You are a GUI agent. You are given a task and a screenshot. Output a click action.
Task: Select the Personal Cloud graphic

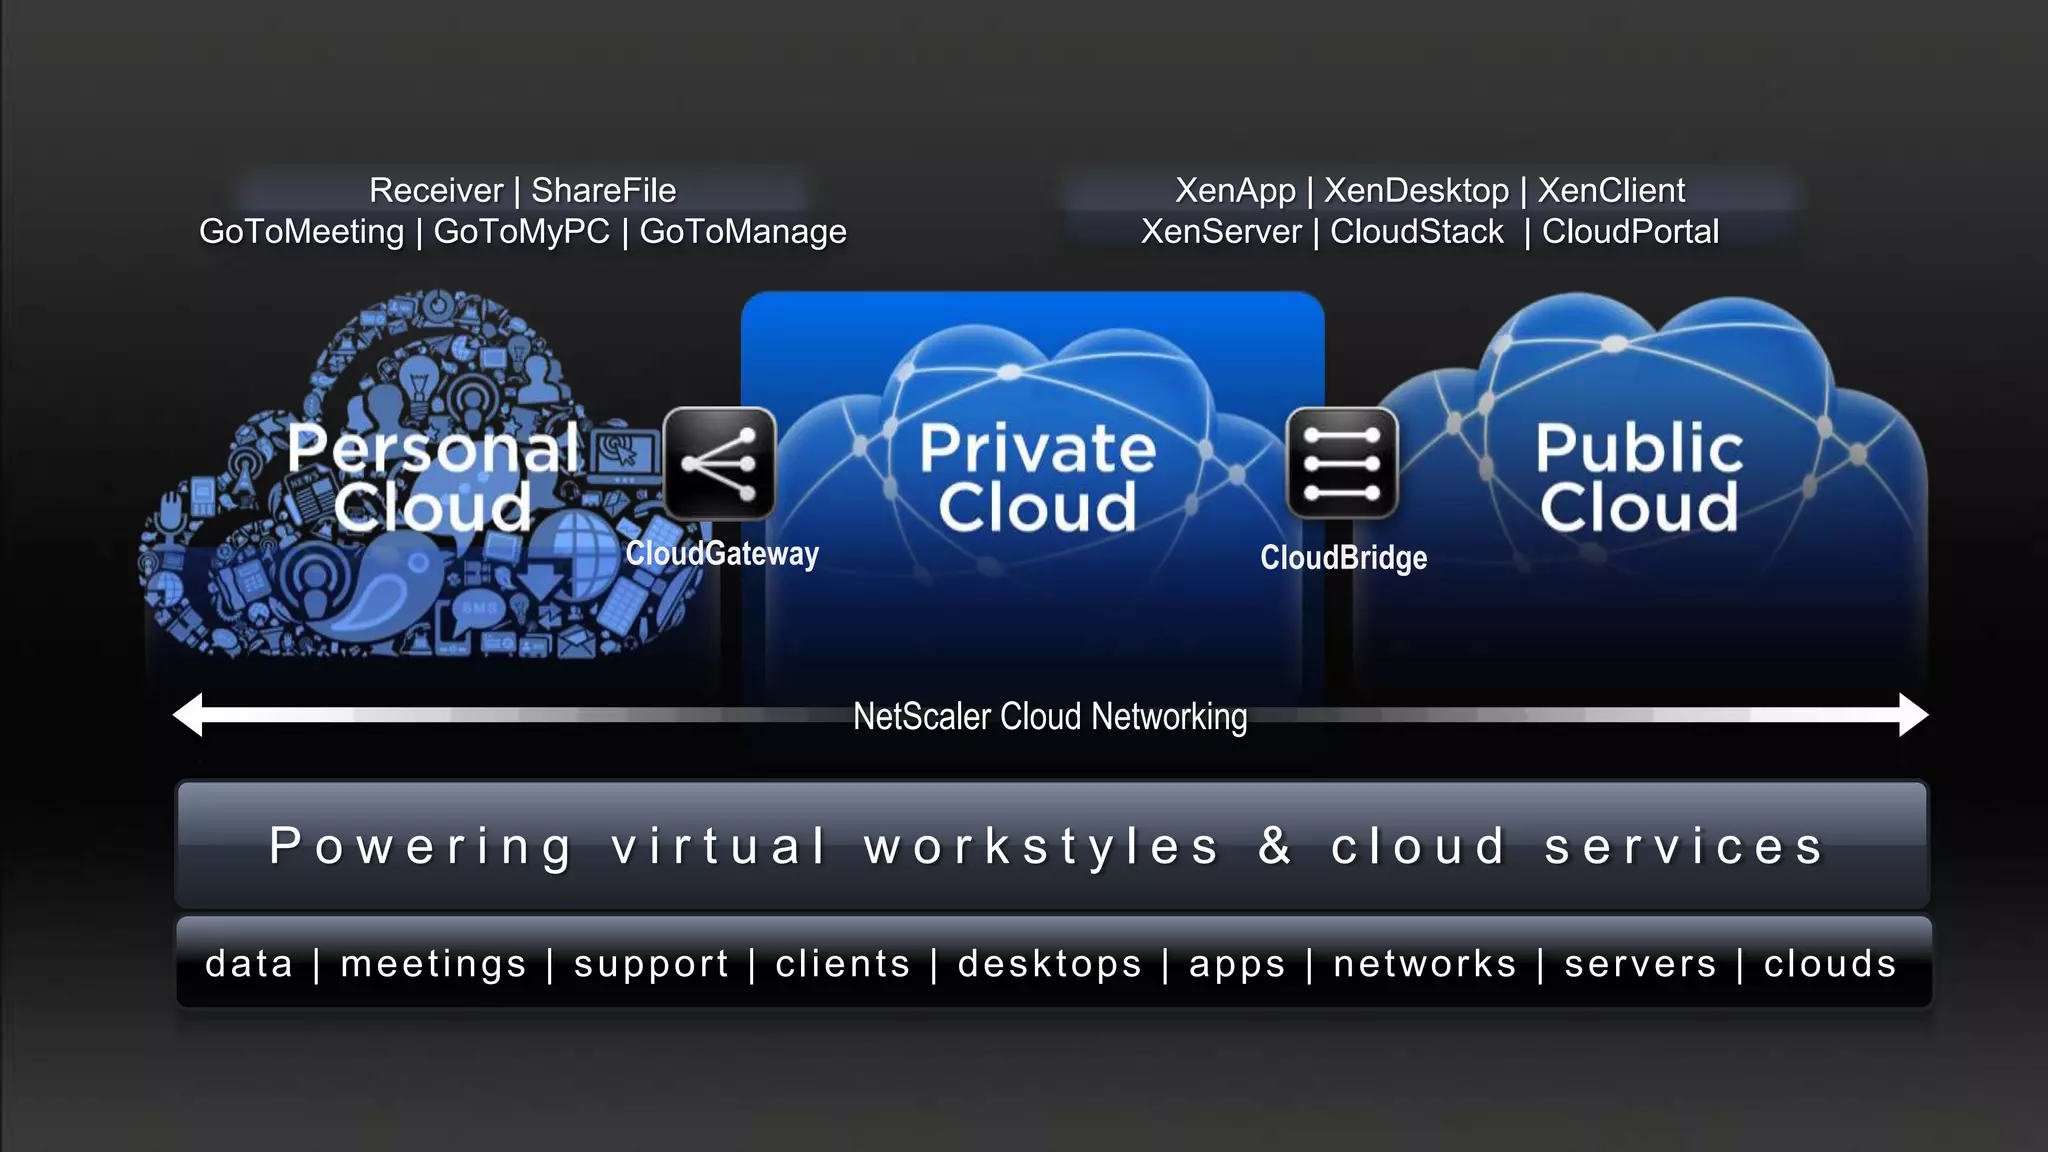(x=425, y=475)
